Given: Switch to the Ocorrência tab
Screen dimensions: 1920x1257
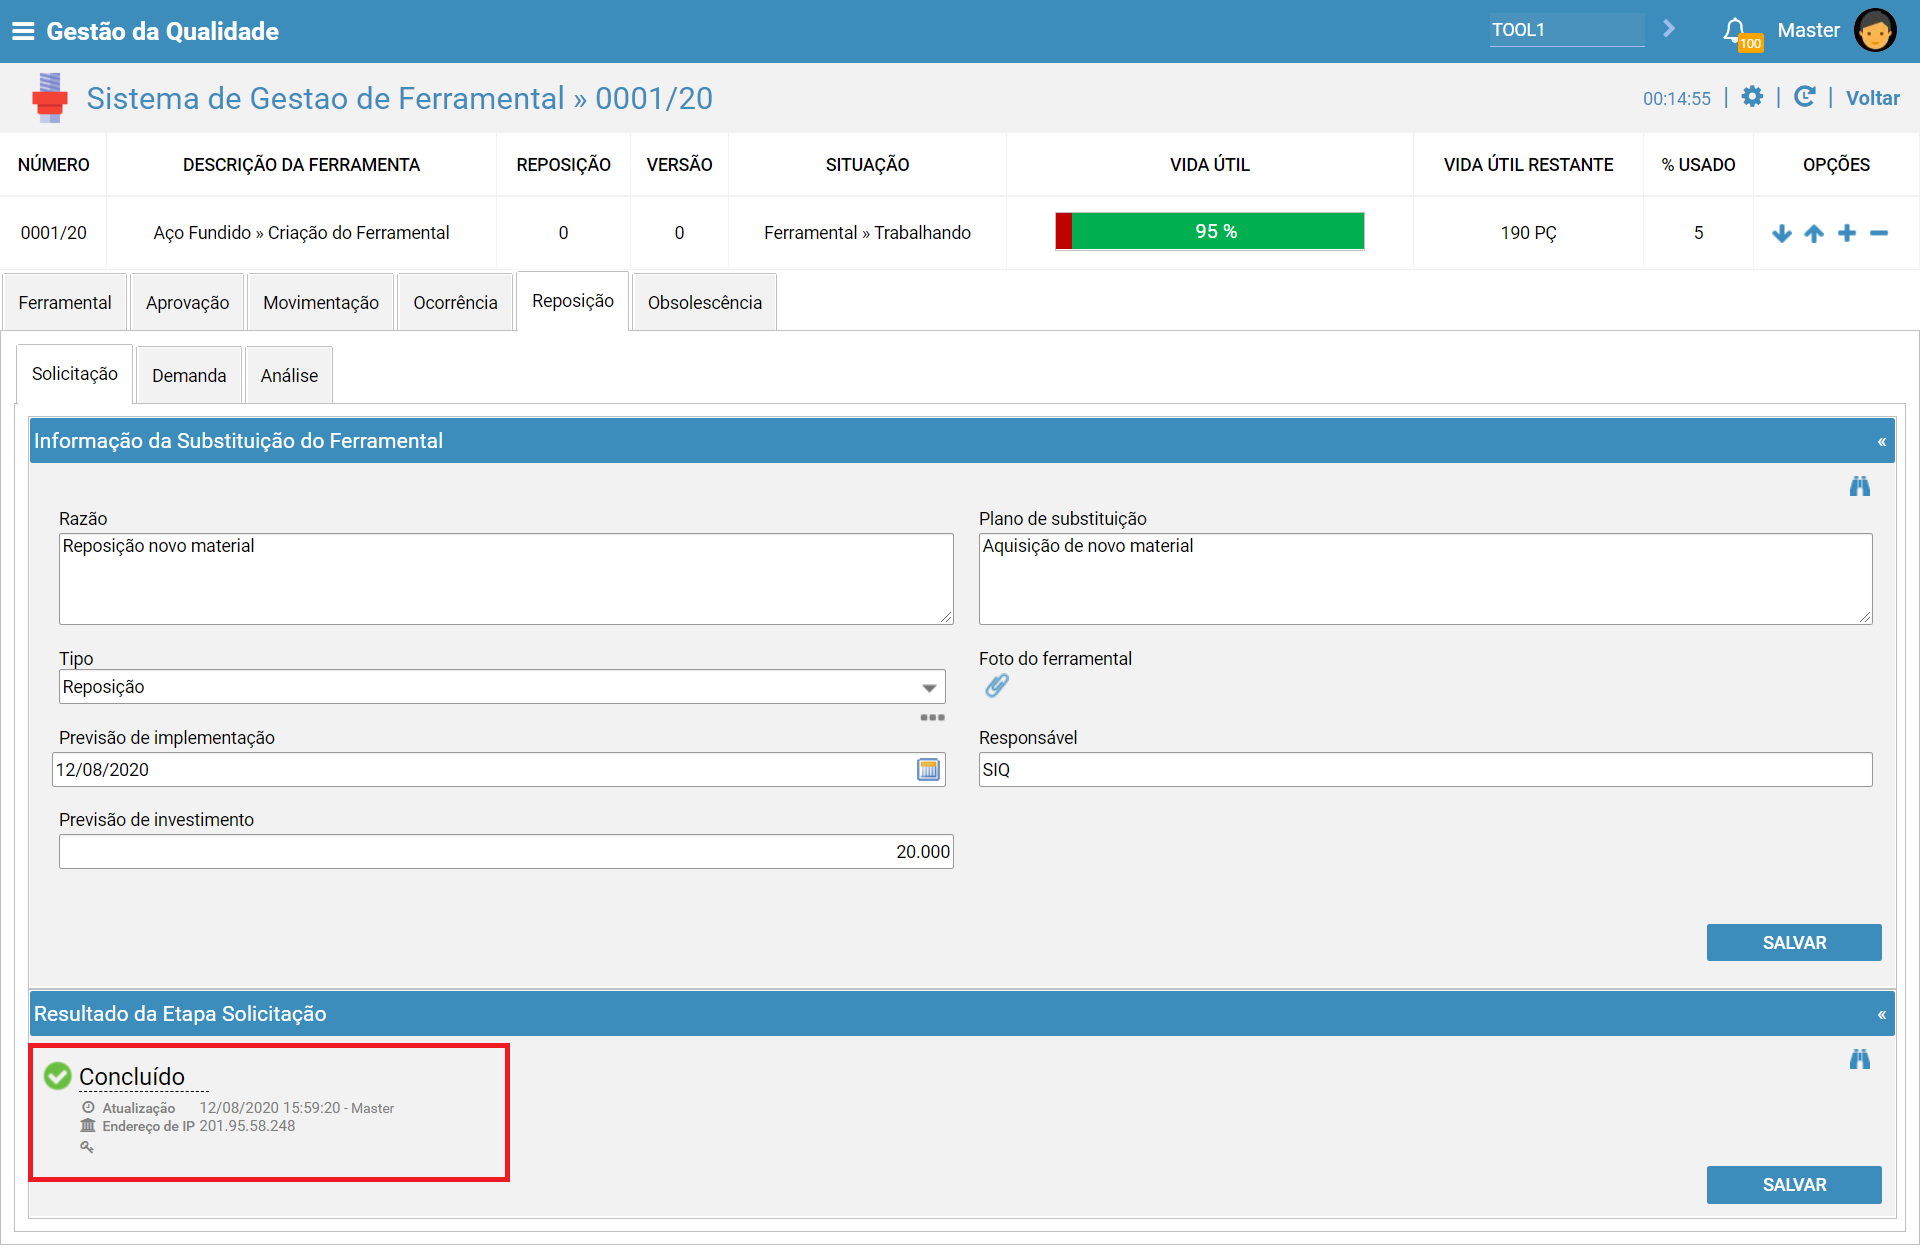Looking at the screenshot, I should click(x=455, y=302).
